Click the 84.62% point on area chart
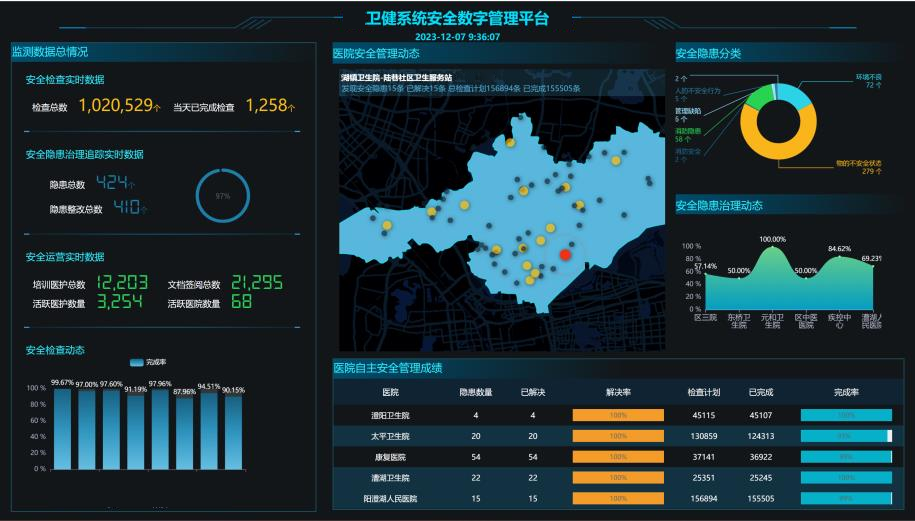Viewport: 915px width, 521px height. pos(839,257)
